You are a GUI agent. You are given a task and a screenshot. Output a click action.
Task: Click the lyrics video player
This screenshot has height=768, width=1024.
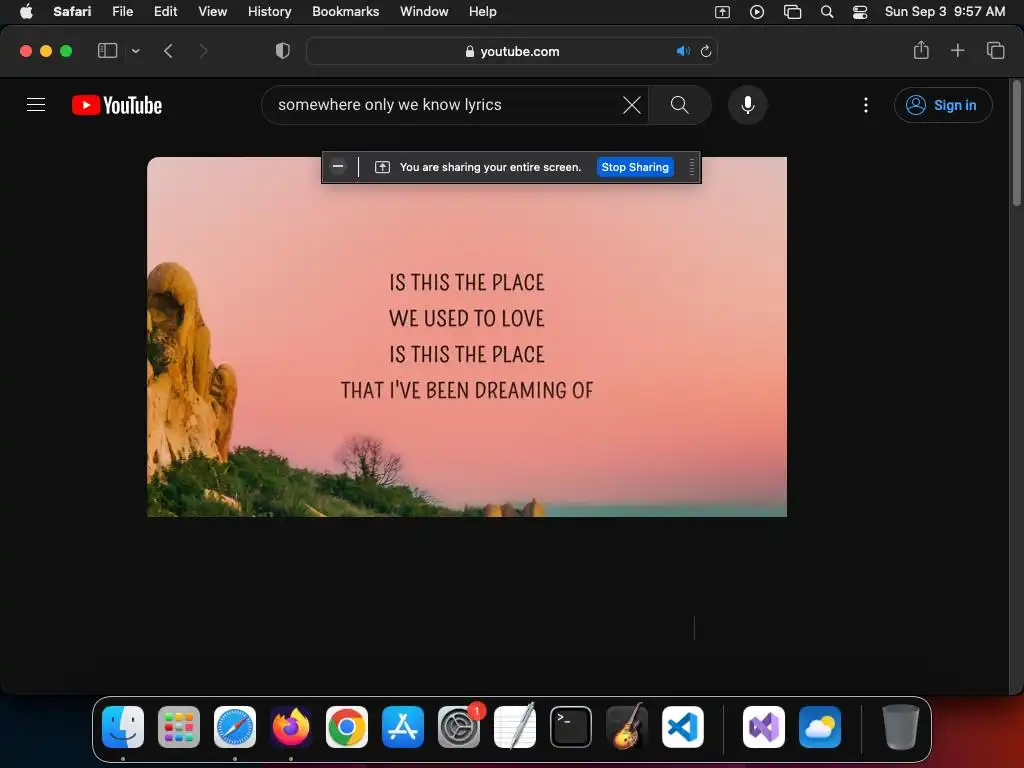pyautogui.click(x=467, y=337)
